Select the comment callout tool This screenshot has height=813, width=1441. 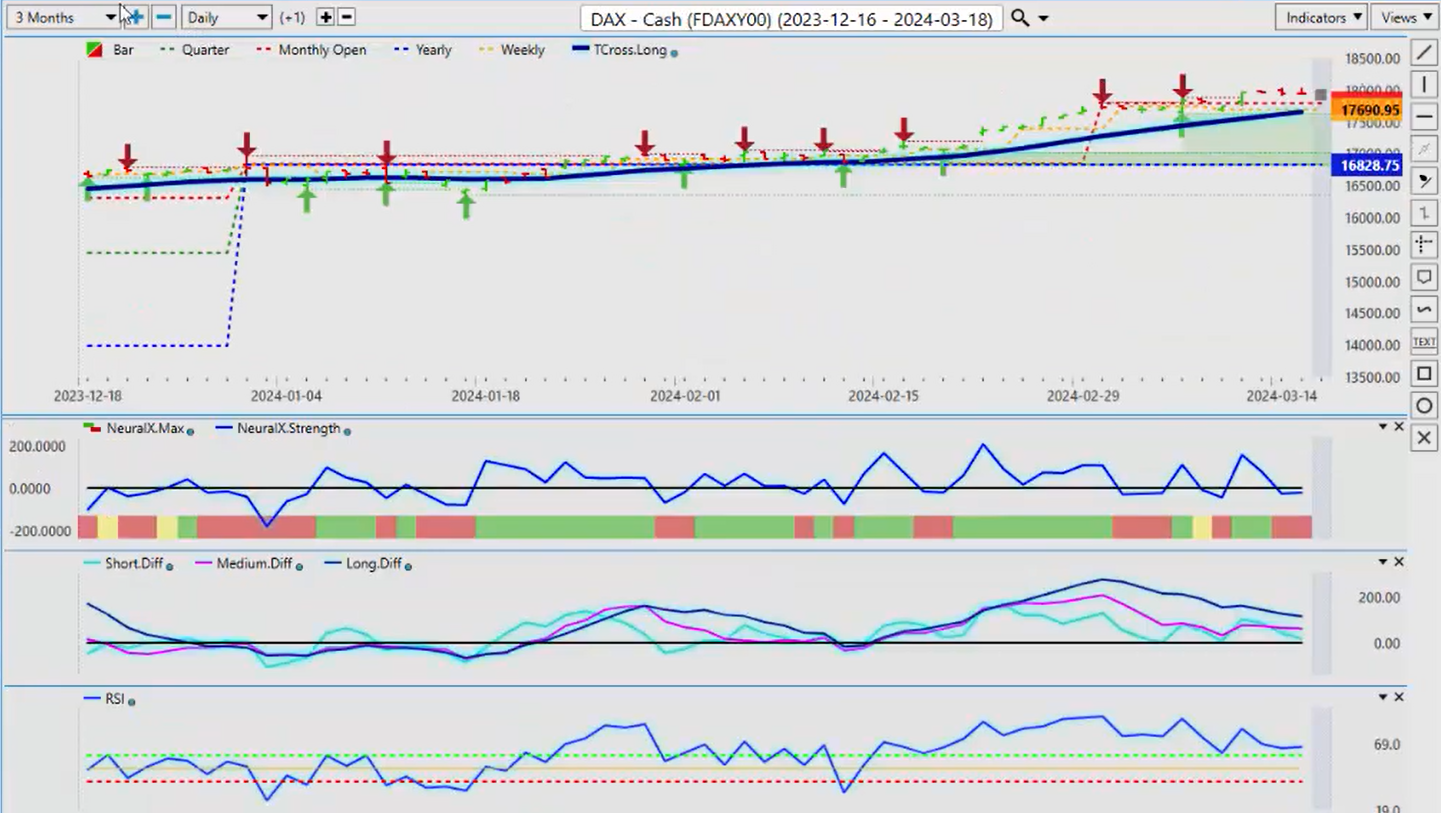tap(1424, 277)
